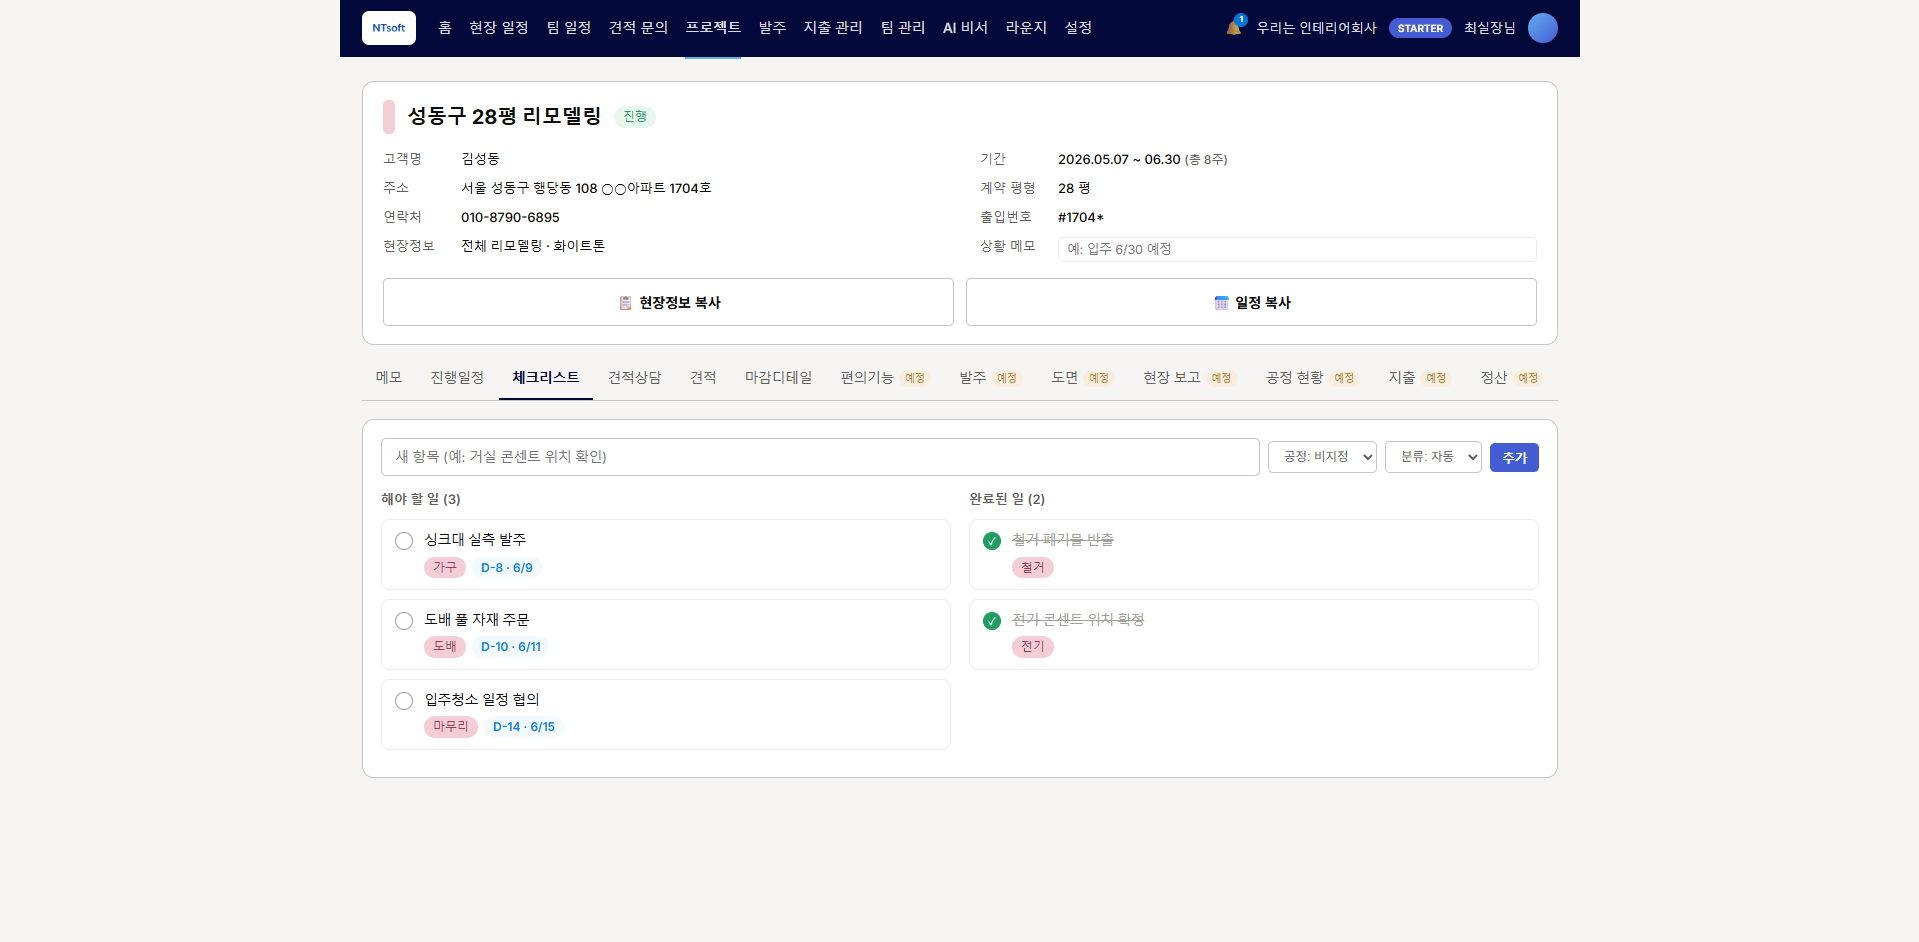Viewport: 1919px width, 942px height.
Task: Focus the 상황 메모 input field
Action: pos(1297,249)
